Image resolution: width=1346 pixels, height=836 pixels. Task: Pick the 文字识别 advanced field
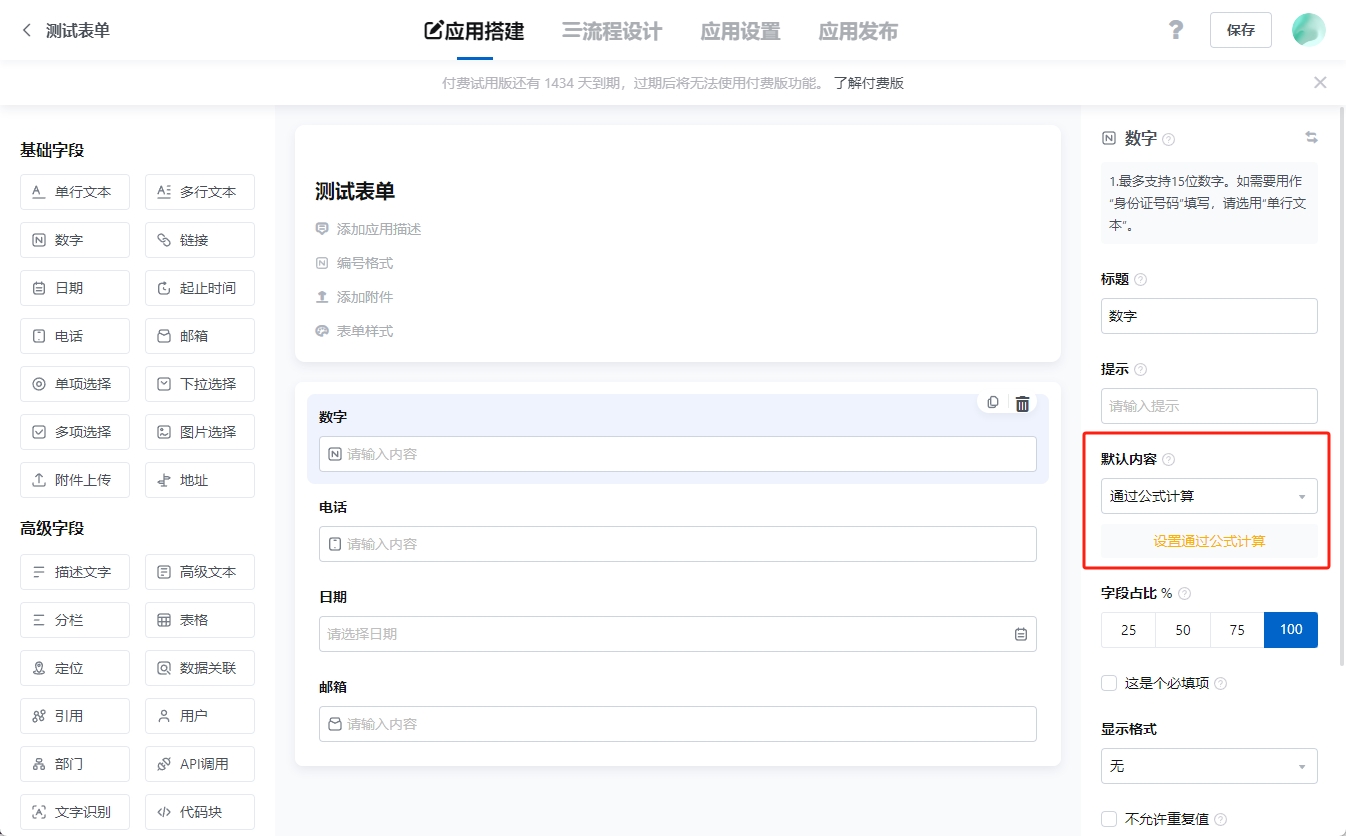click(x=74, y=811)
